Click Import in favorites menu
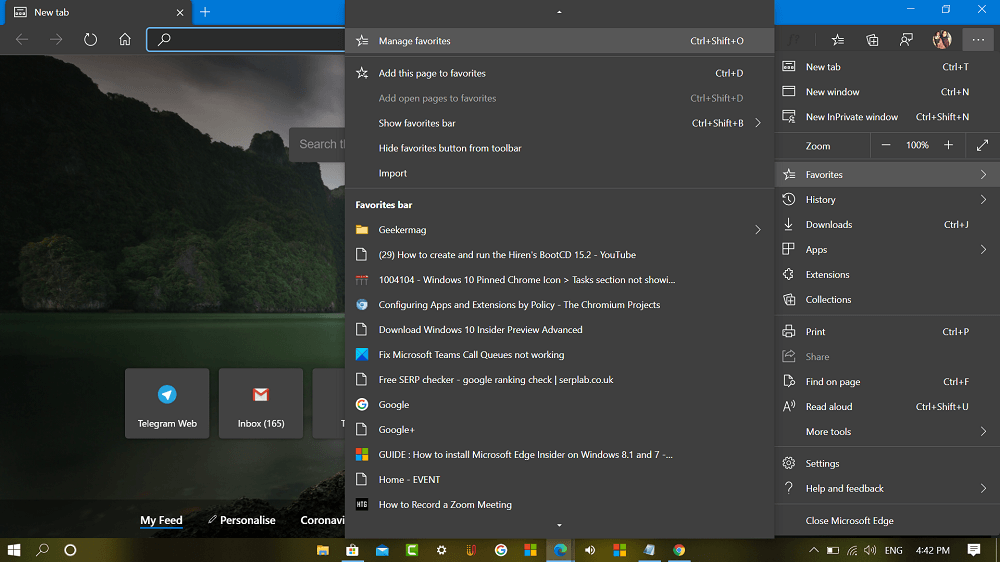Viewport: 1000px width, 562px height. [x=559, y=173]
